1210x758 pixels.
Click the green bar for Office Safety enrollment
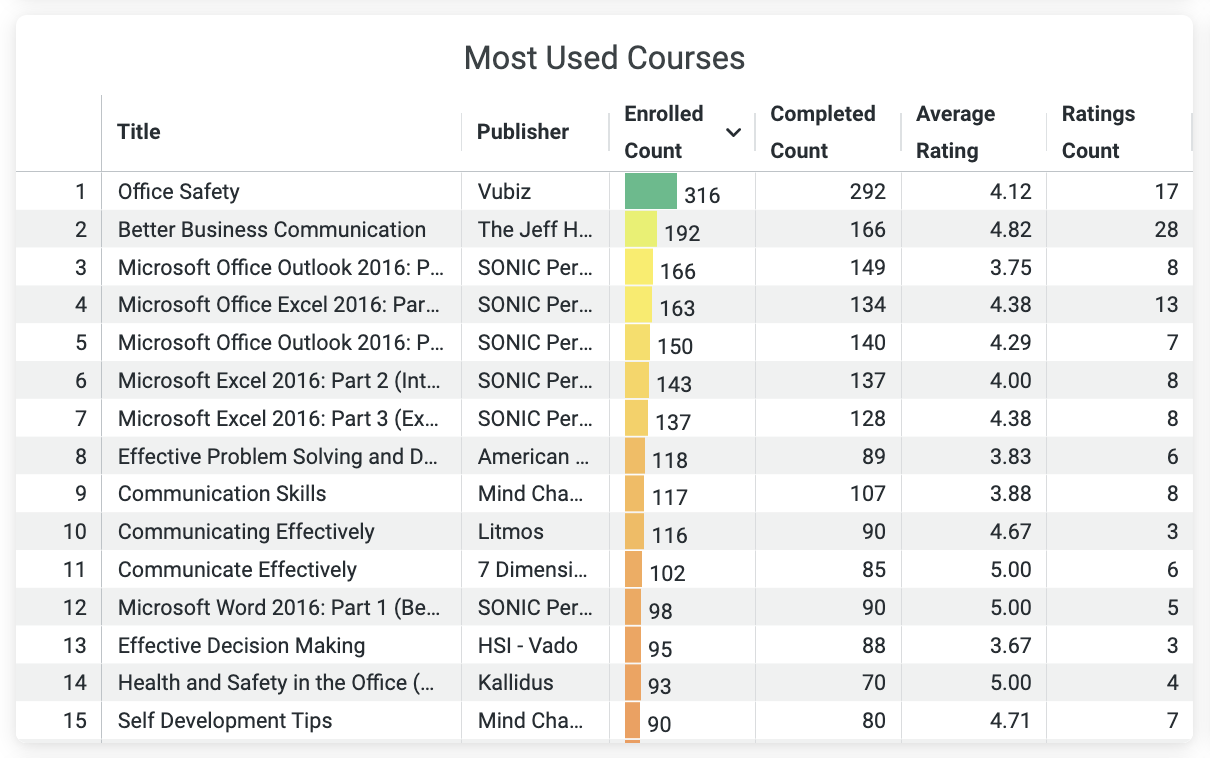point(651,191)
